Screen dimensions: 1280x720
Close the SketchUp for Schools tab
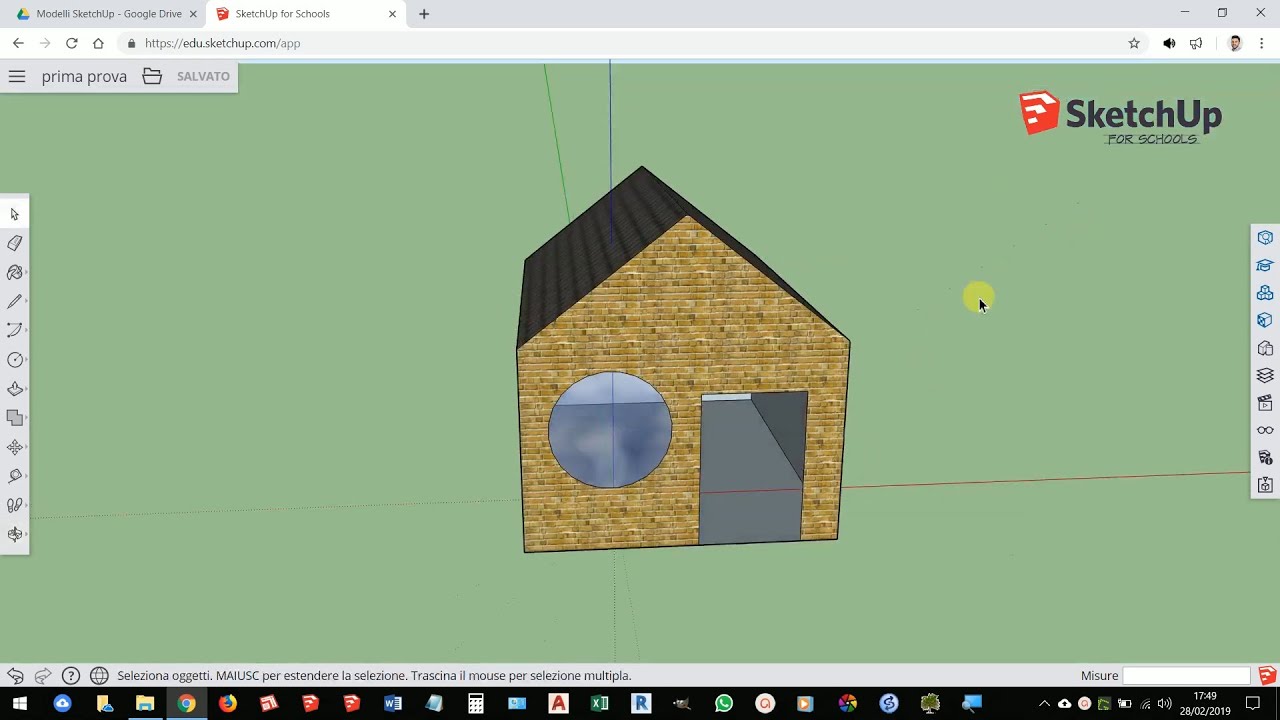[x=392, y=14]
